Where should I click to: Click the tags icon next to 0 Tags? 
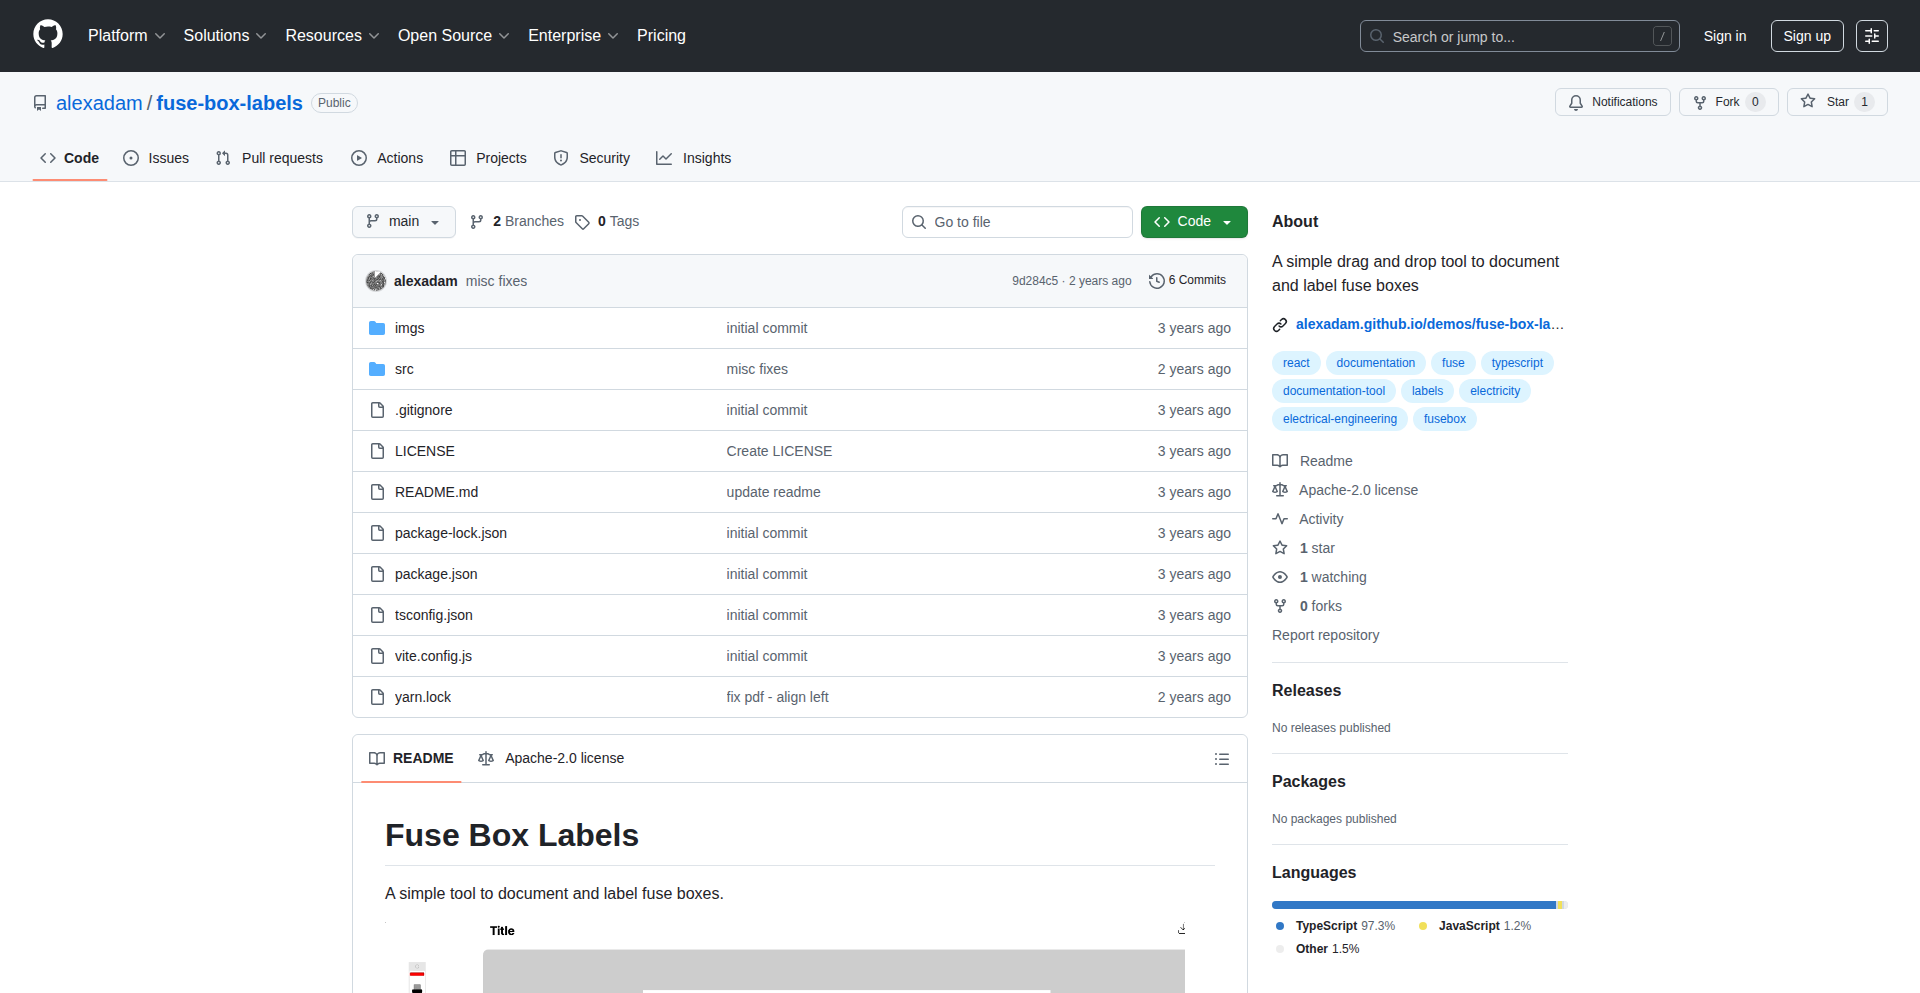[x=582, y=222]
